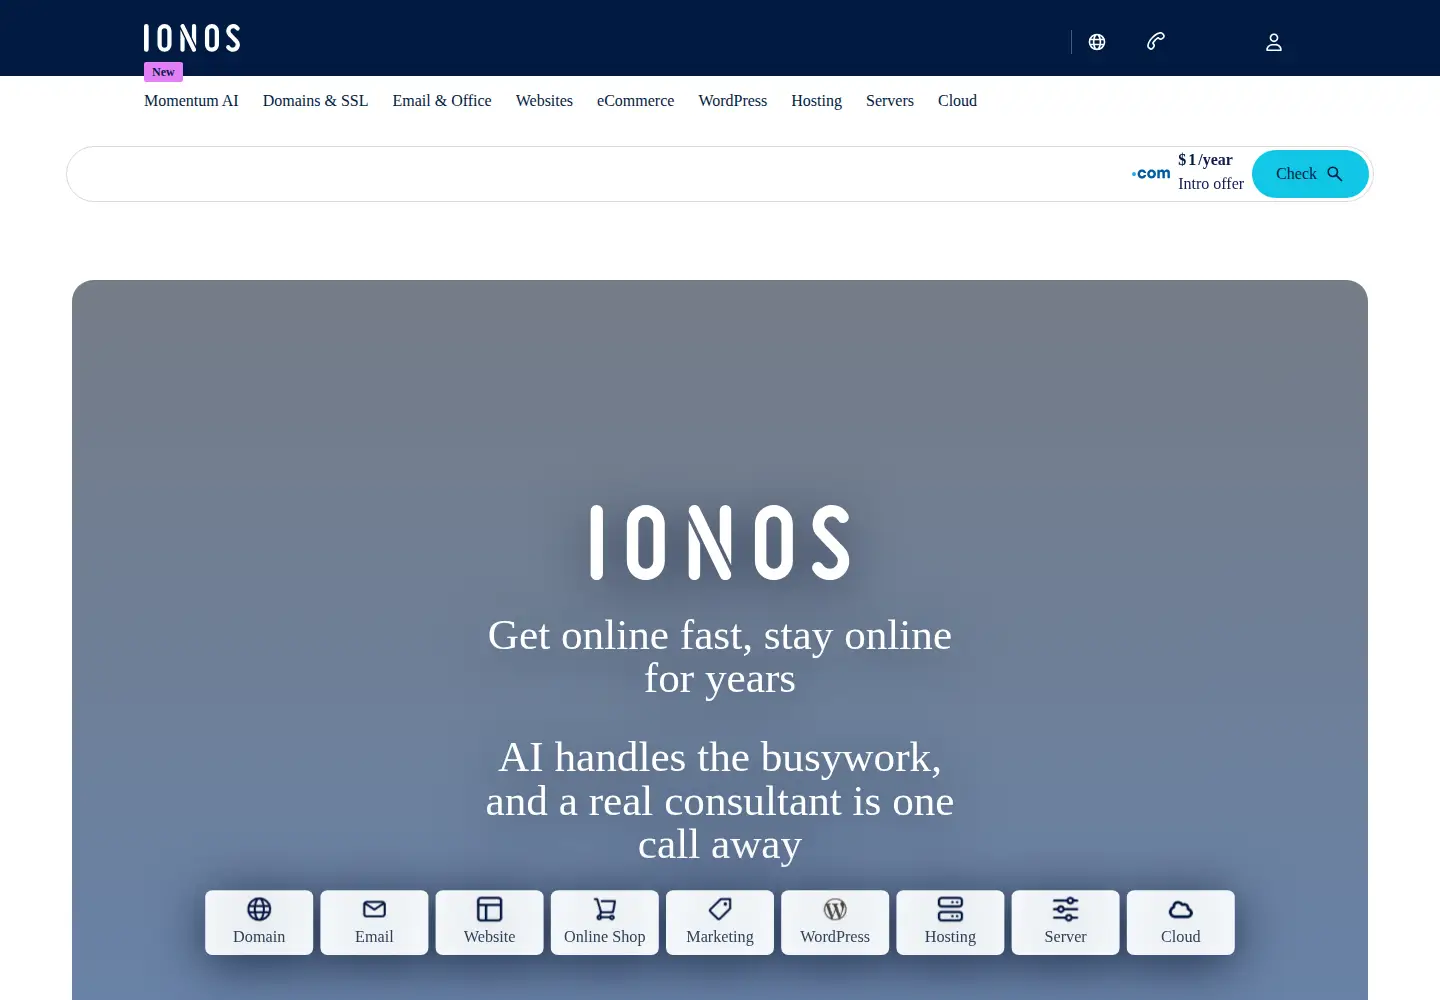Select the Cloud icon tile
Viewport: 1440px width, 1000px height.
[1181, 922]
